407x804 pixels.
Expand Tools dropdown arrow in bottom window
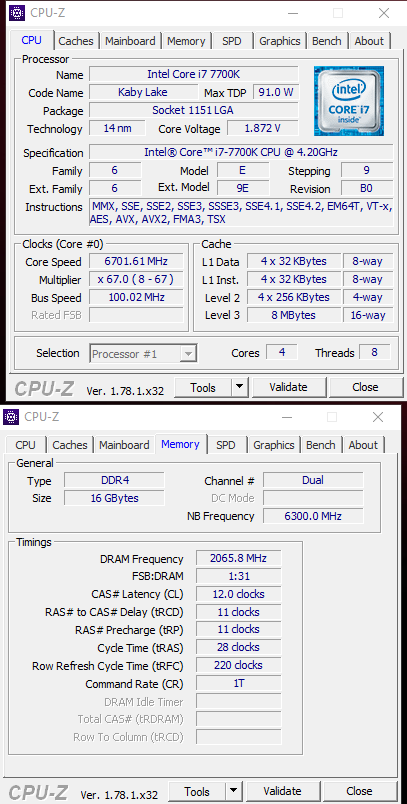[x=233, y=792]
